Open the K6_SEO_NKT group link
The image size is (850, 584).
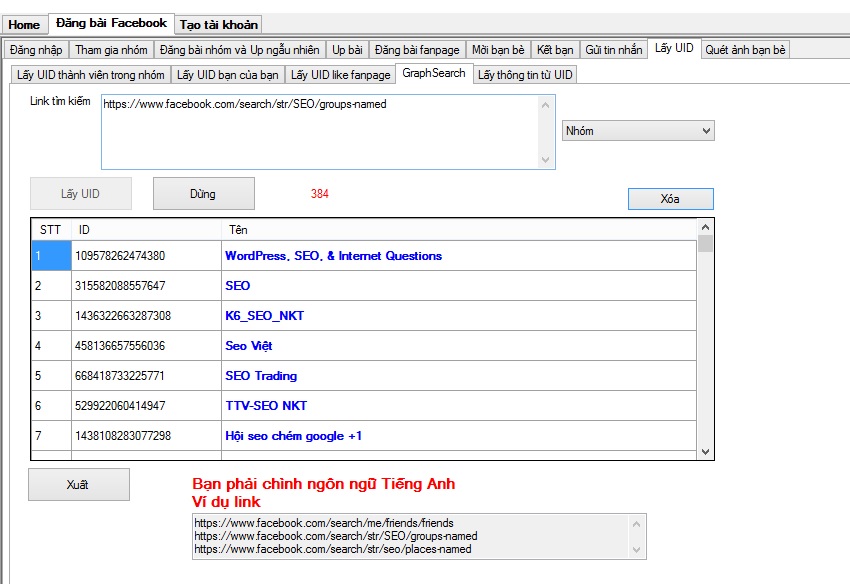coord(265,316)
